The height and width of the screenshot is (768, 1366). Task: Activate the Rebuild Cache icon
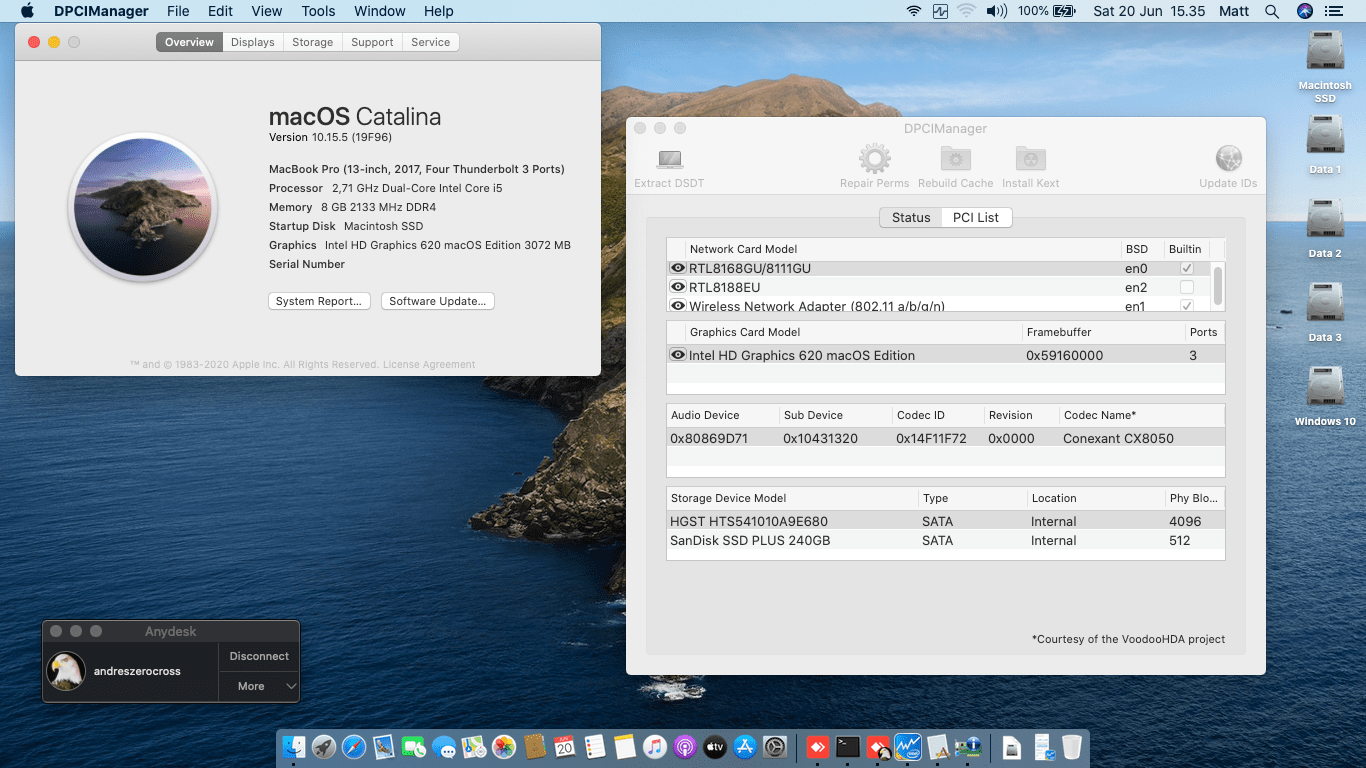click(954, 157)
